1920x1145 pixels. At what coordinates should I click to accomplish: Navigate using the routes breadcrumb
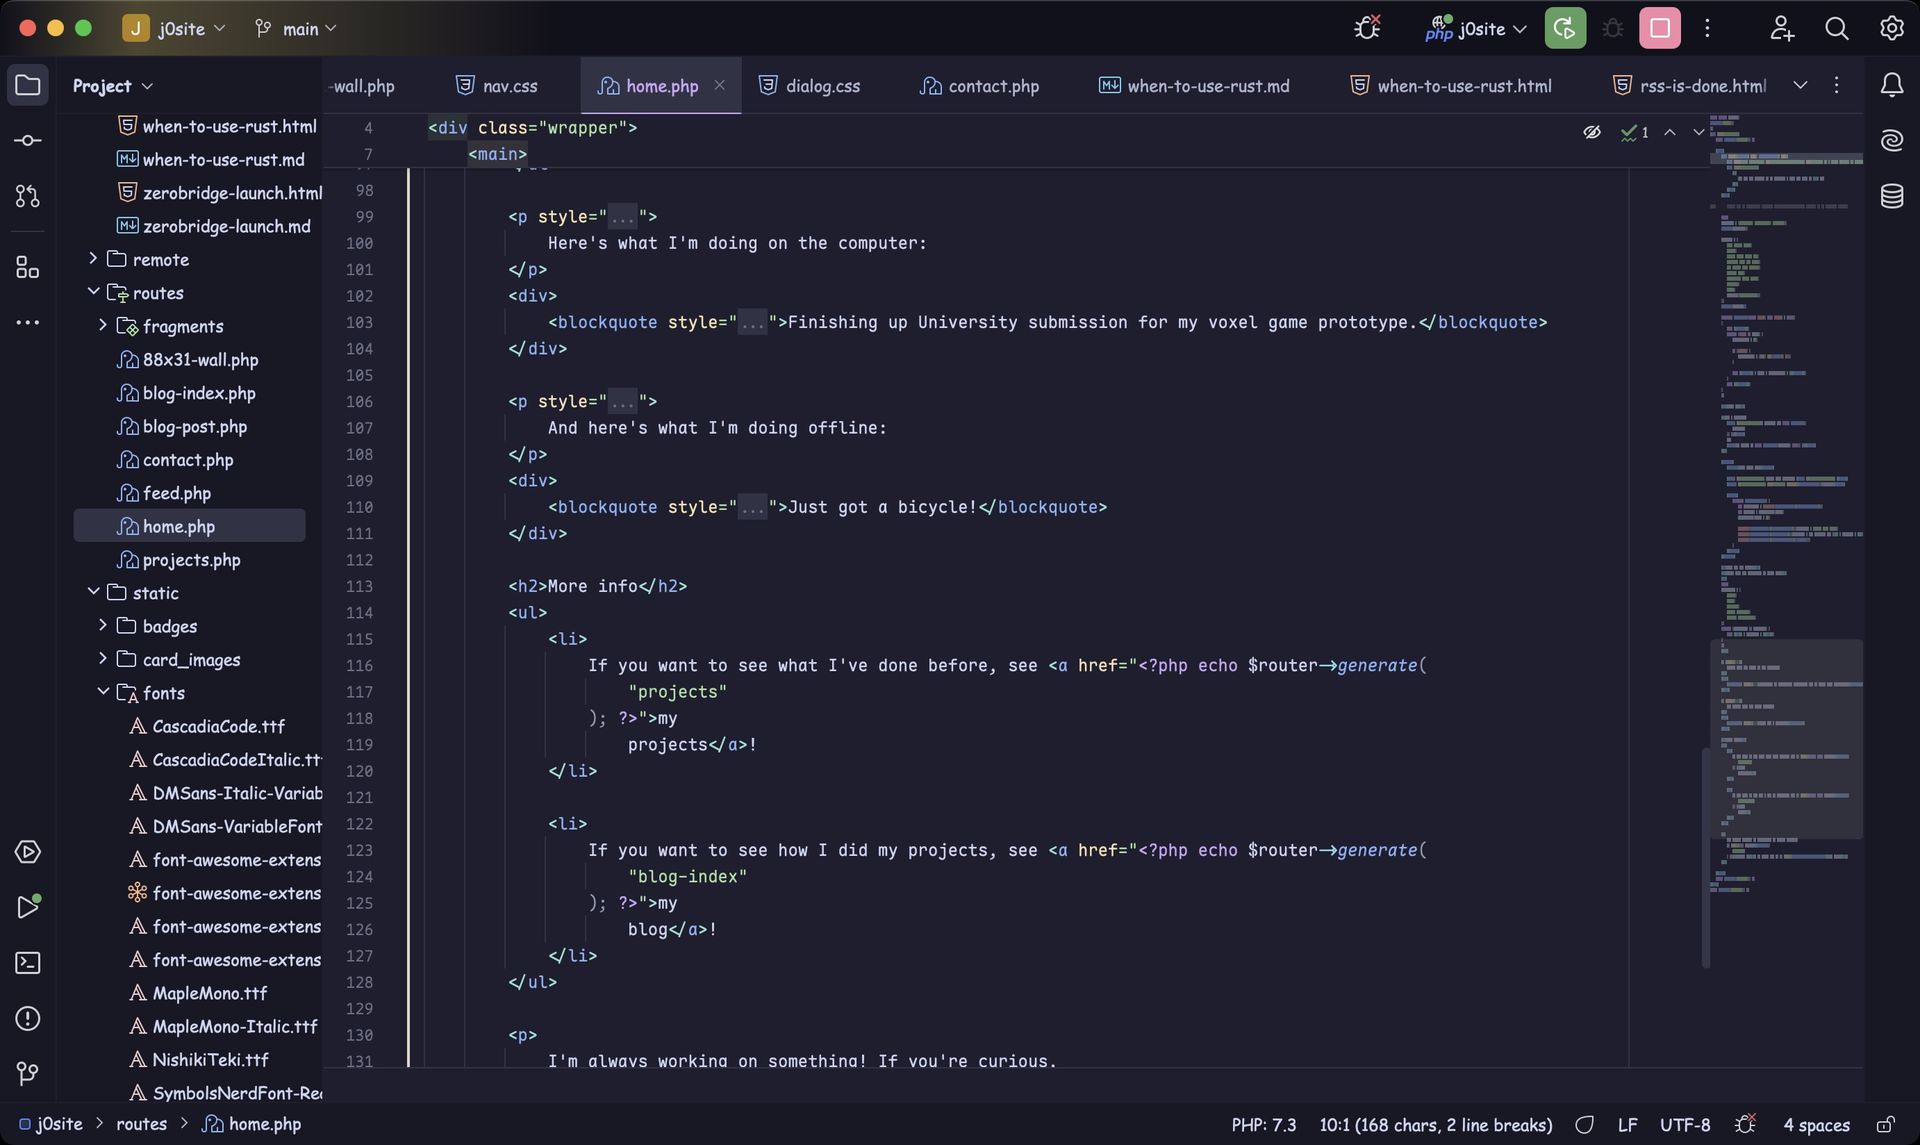(141, 1124)
